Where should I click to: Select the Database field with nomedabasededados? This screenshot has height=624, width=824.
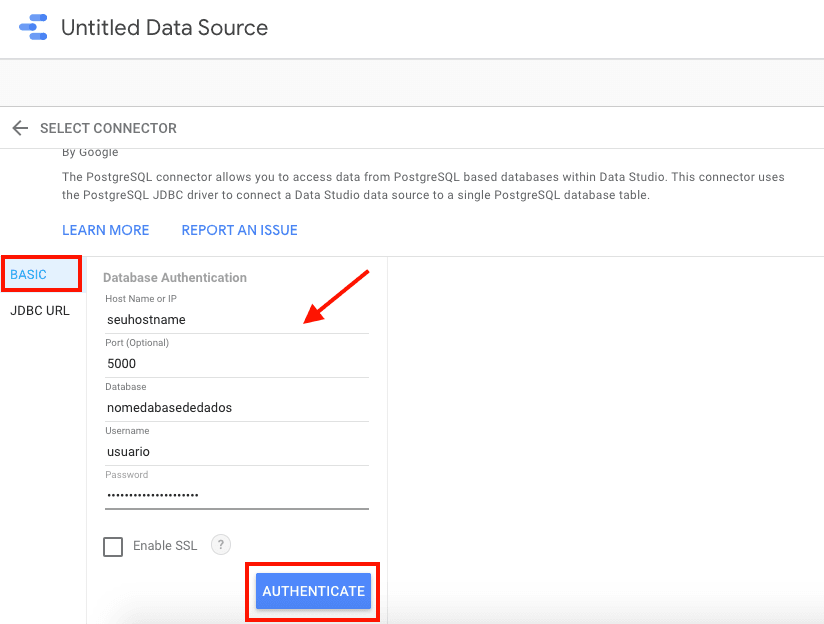(x=236, y=408)
